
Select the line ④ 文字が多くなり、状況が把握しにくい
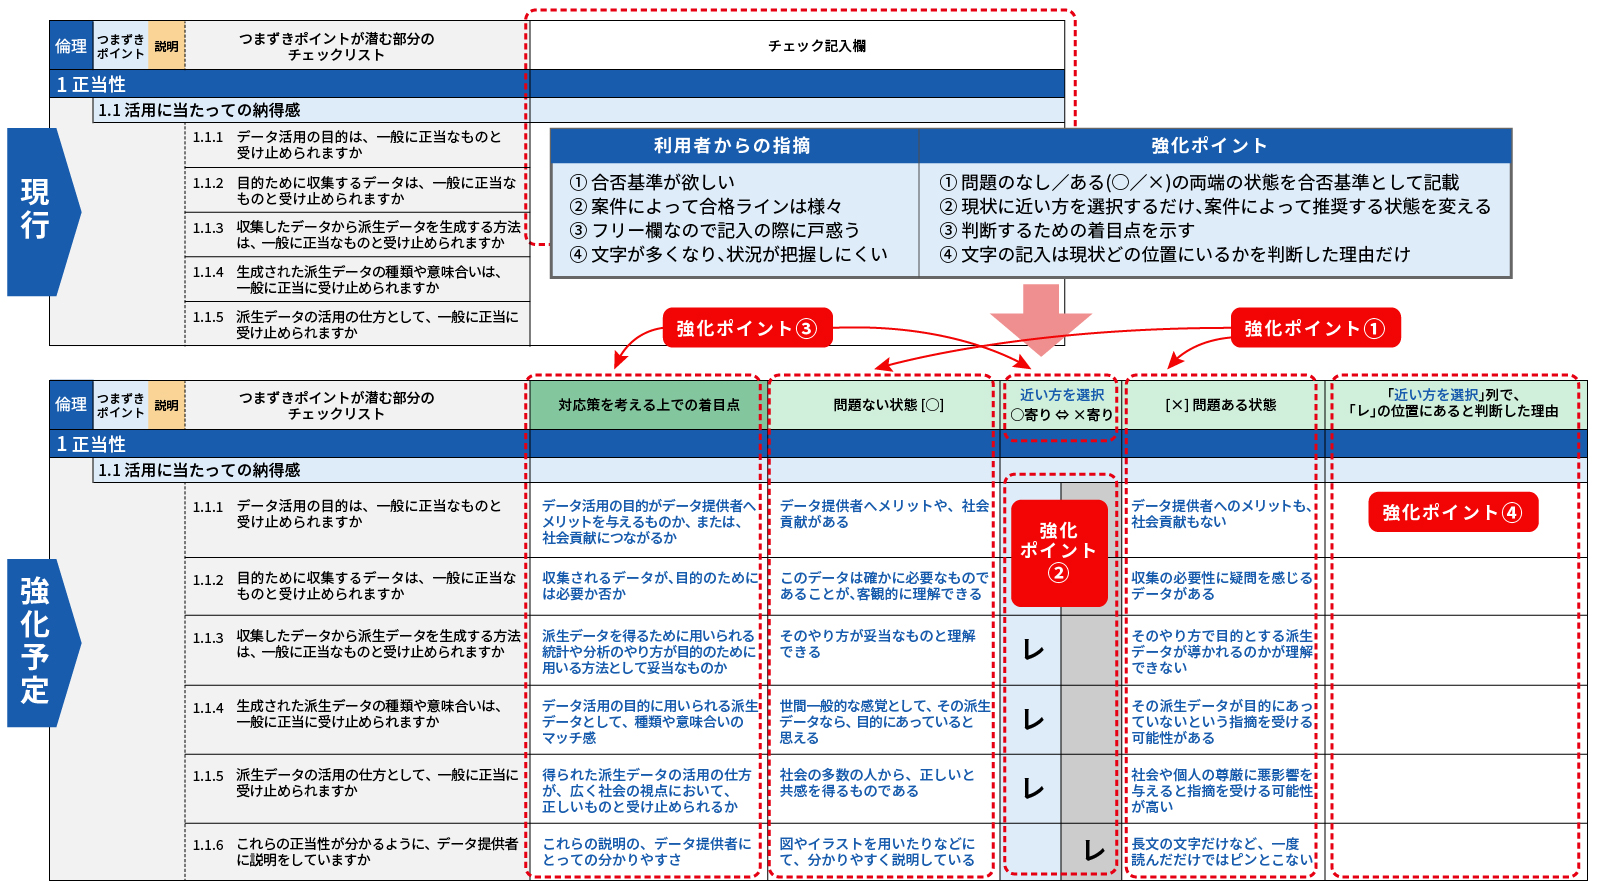[x=729, y=254]
